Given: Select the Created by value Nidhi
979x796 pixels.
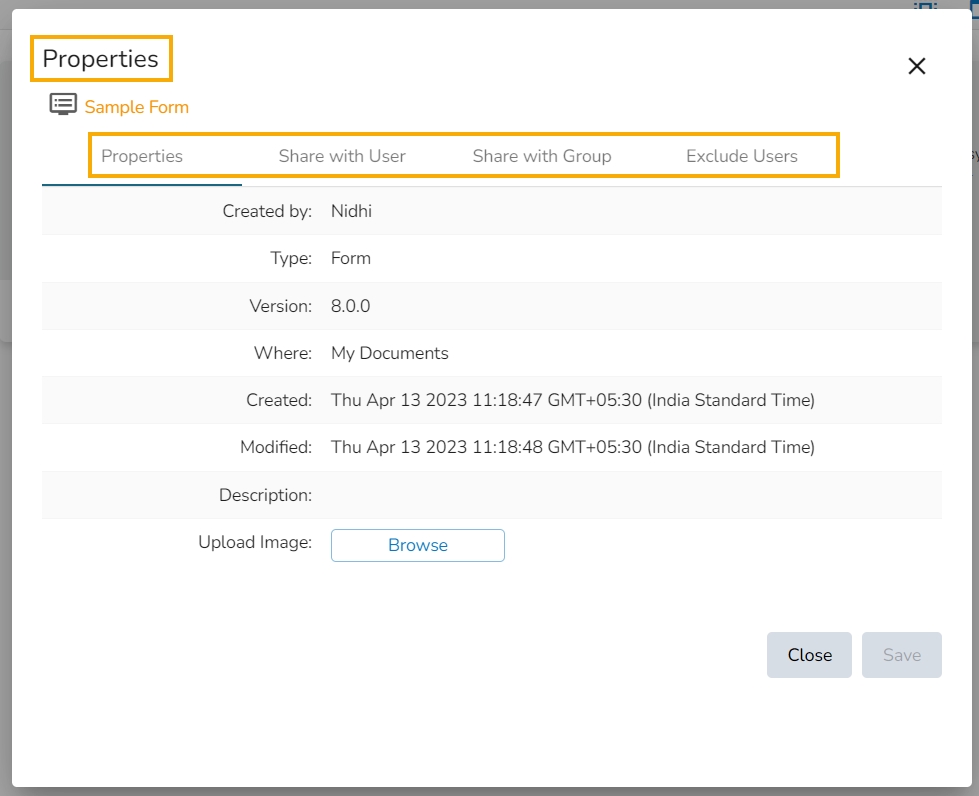Looking at the screenshot, I should (352, 211).
